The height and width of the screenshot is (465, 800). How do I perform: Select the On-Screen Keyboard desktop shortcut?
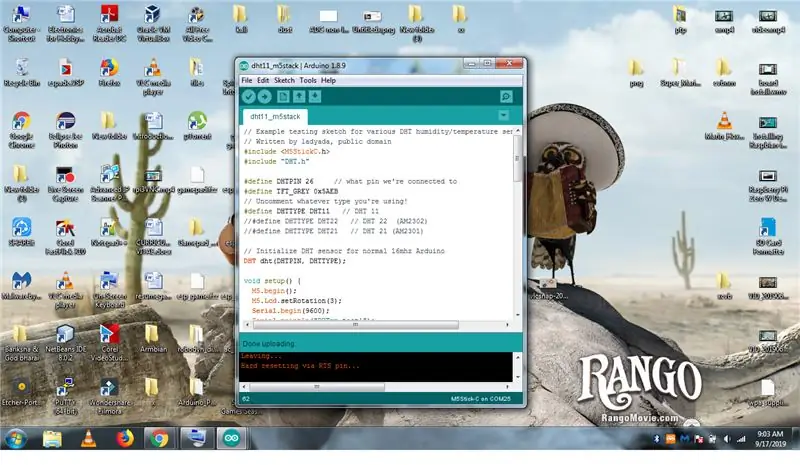[109, 290]
